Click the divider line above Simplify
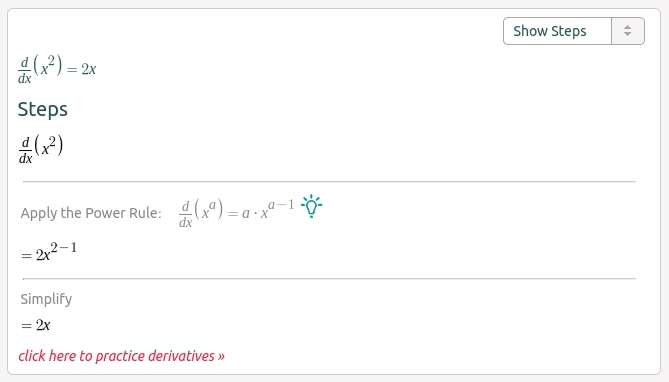The width and height of the screenshot is (669, 382). pos(329,279)
